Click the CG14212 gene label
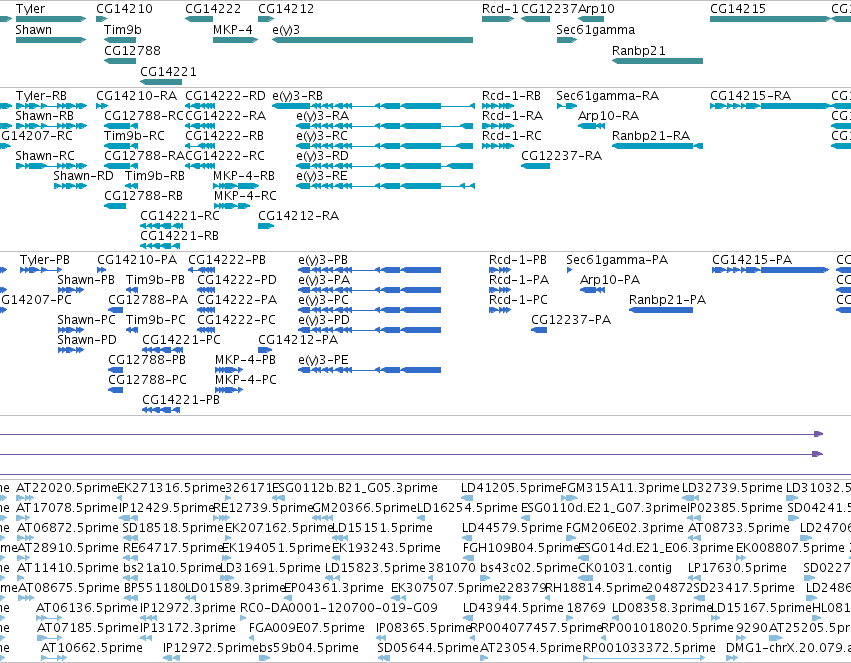 (x=286, y=9)
